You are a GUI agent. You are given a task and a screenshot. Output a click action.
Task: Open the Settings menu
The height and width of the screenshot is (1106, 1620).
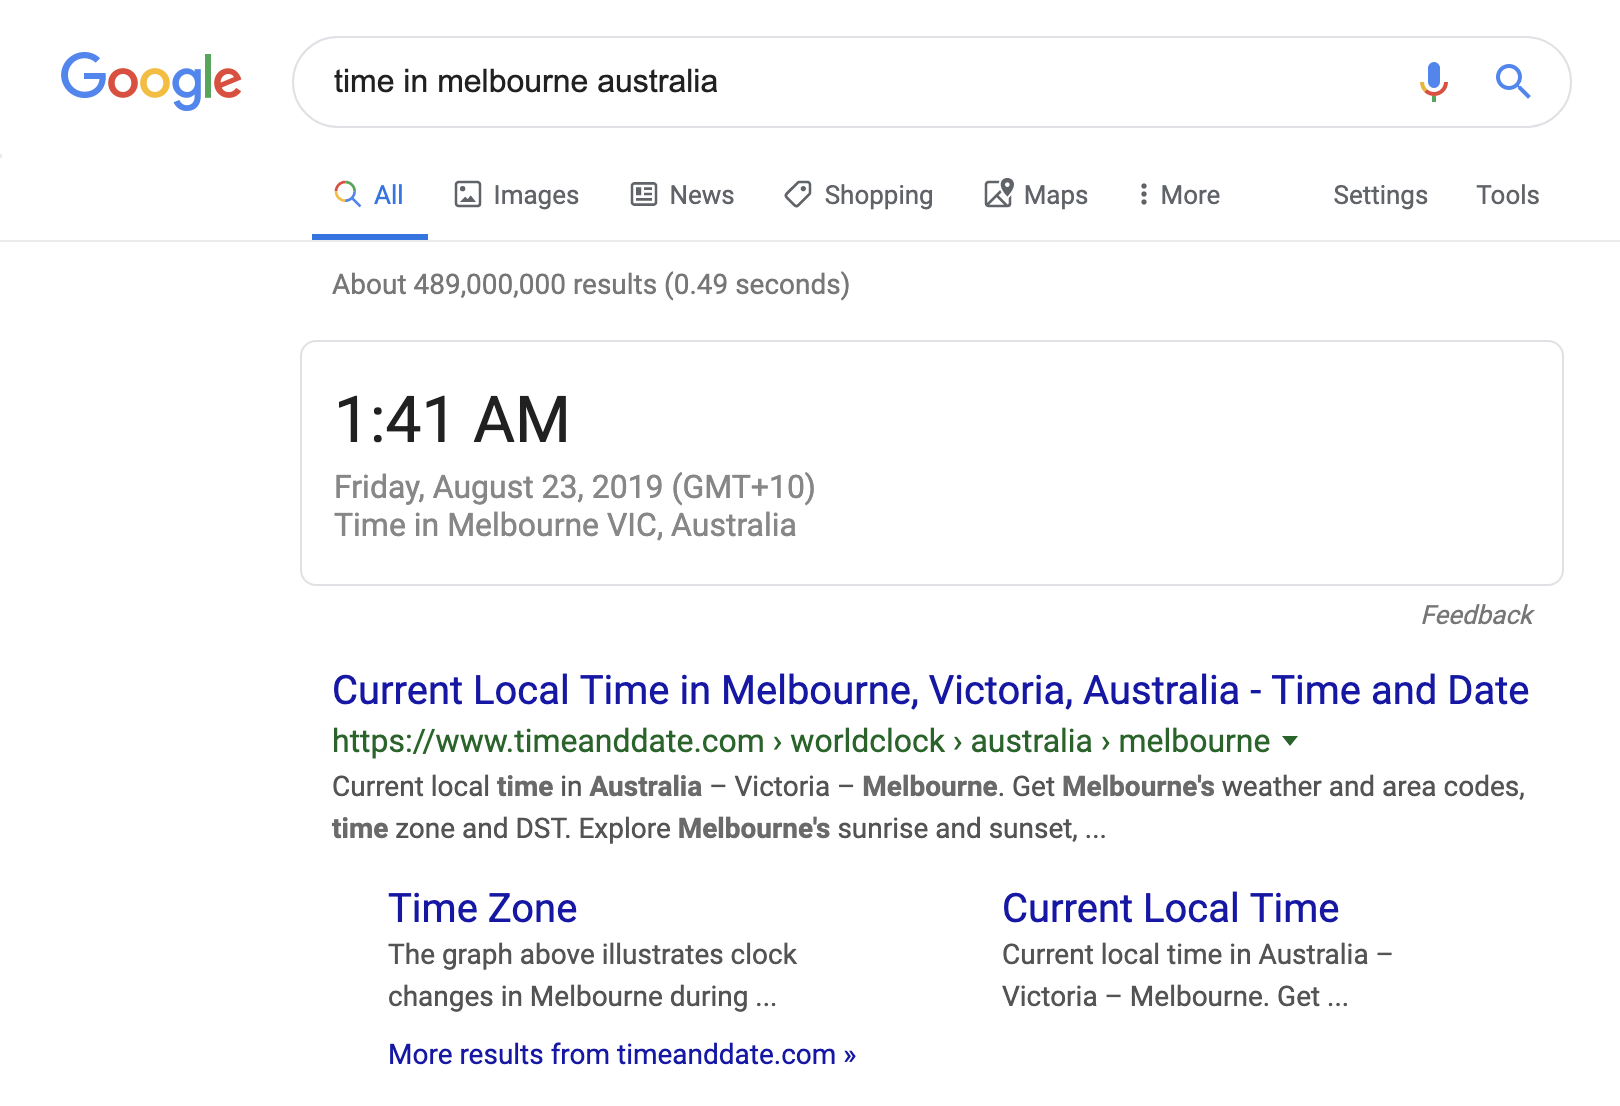(x=1380, y=195)
